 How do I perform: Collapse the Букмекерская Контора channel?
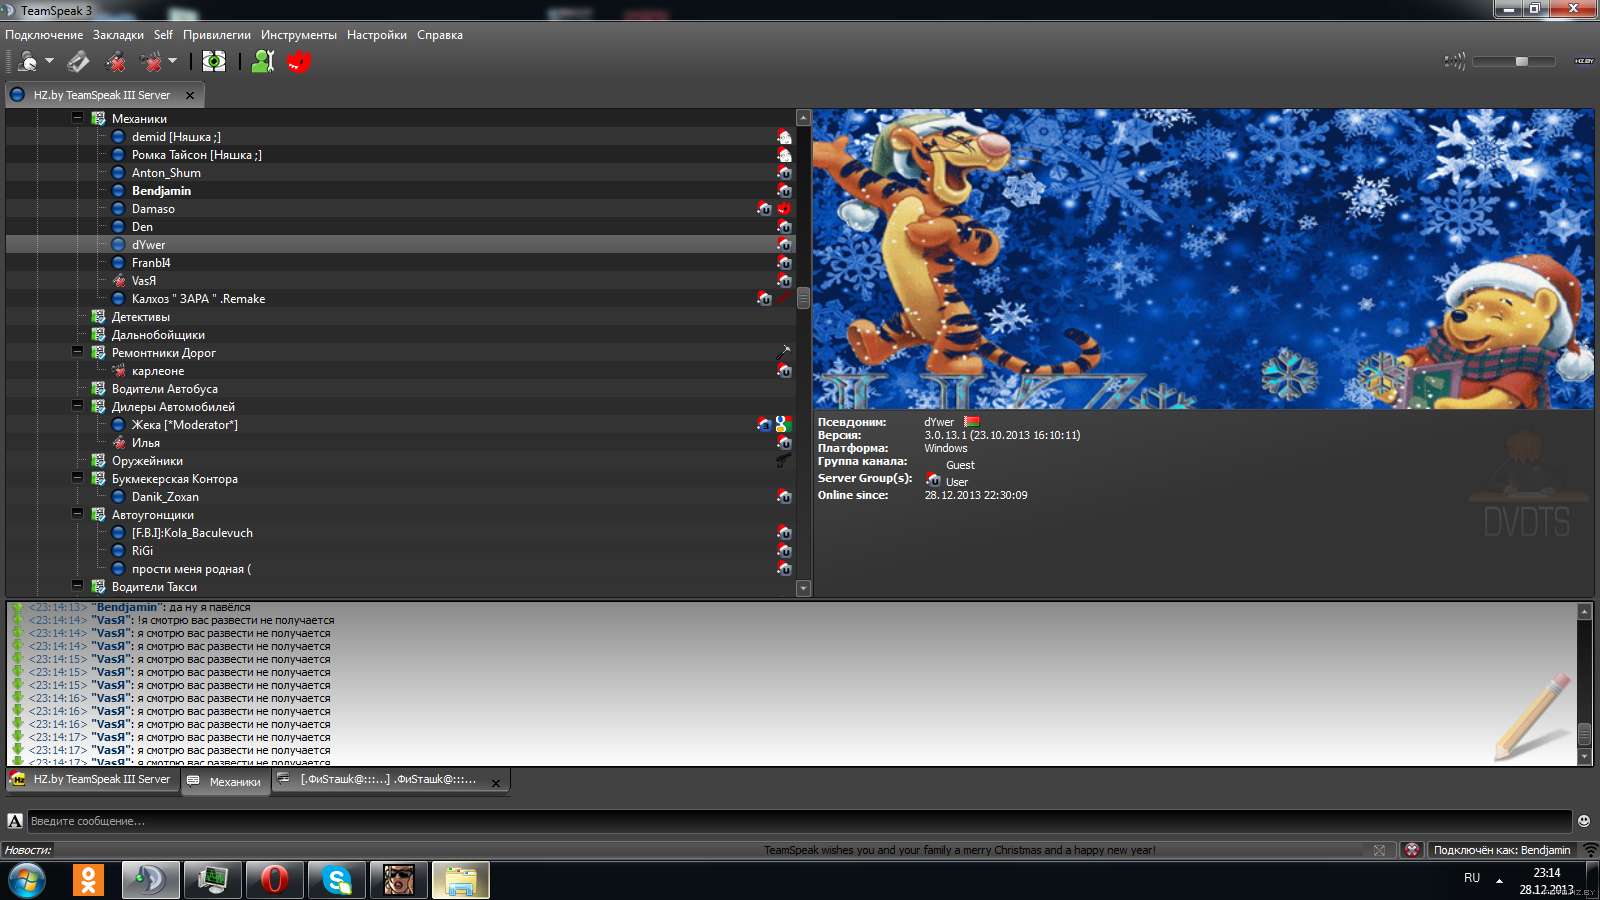click(x=78, y=478)
